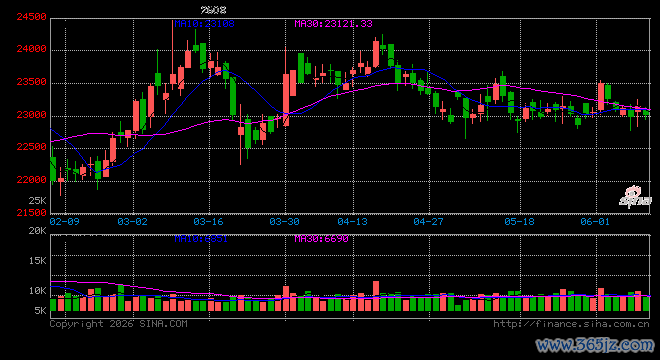Click the 22000 price axis label
The image size is (660, 360).
[x=32, y=180]
